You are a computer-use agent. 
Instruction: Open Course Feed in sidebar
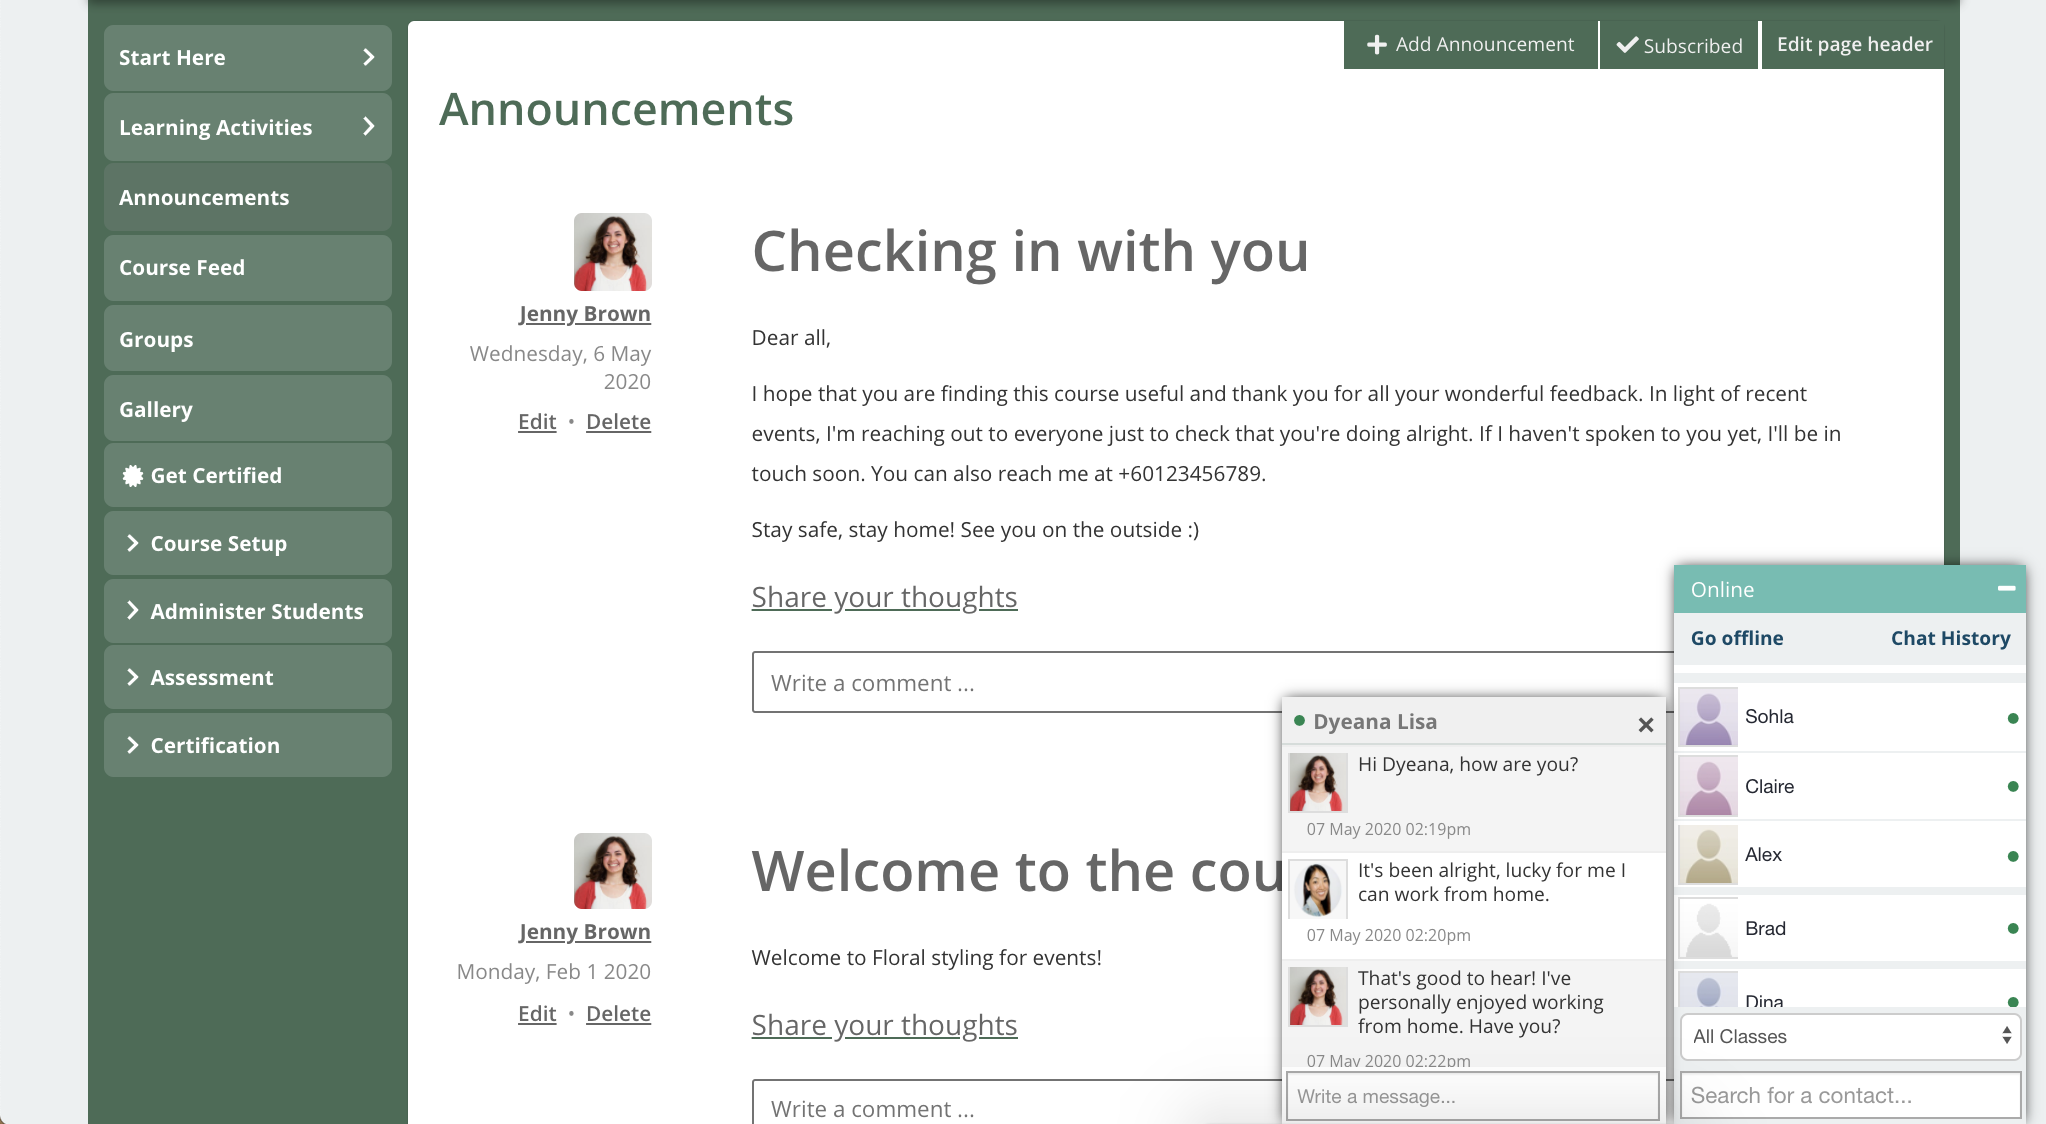(181, 268)
